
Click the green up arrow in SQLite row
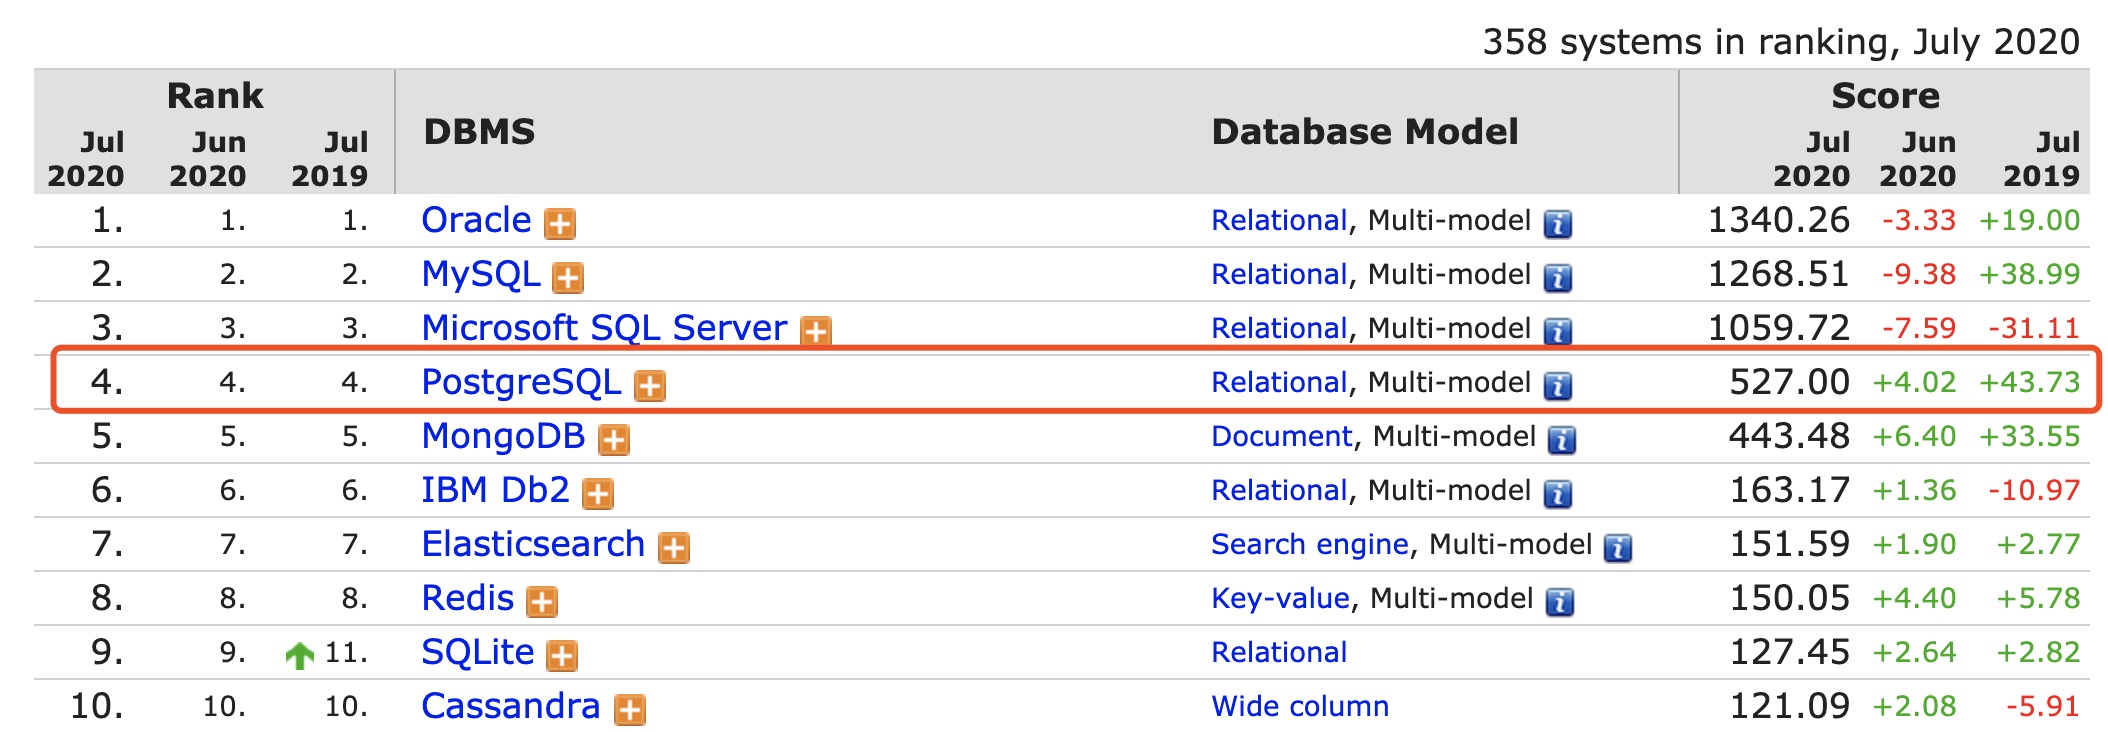point(299,655)
